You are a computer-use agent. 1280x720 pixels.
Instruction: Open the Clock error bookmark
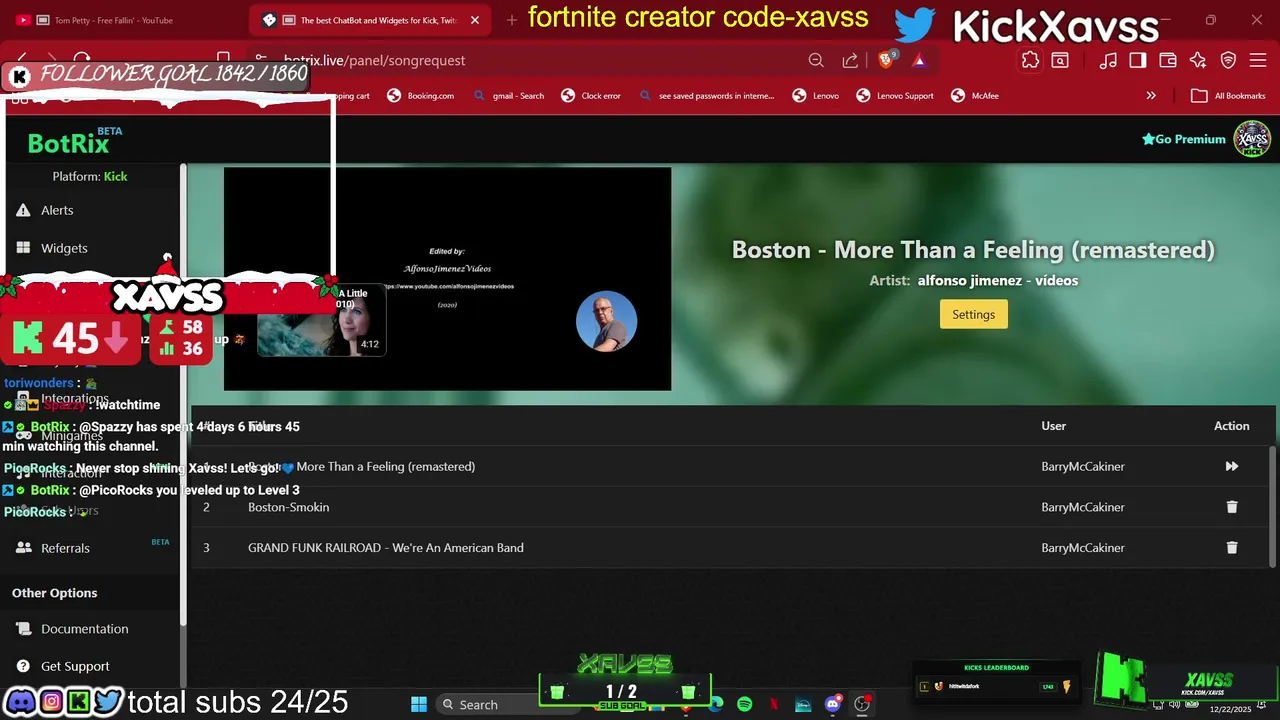tap(591, 96)
